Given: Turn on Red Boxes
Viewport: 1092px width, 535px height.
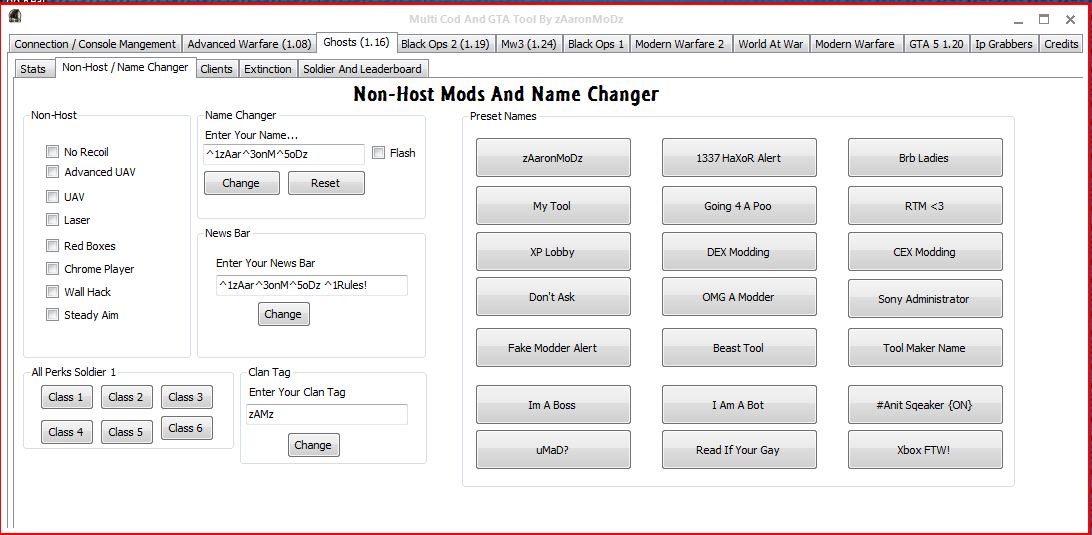Looking at the screenshot, I should click(52, 246).
